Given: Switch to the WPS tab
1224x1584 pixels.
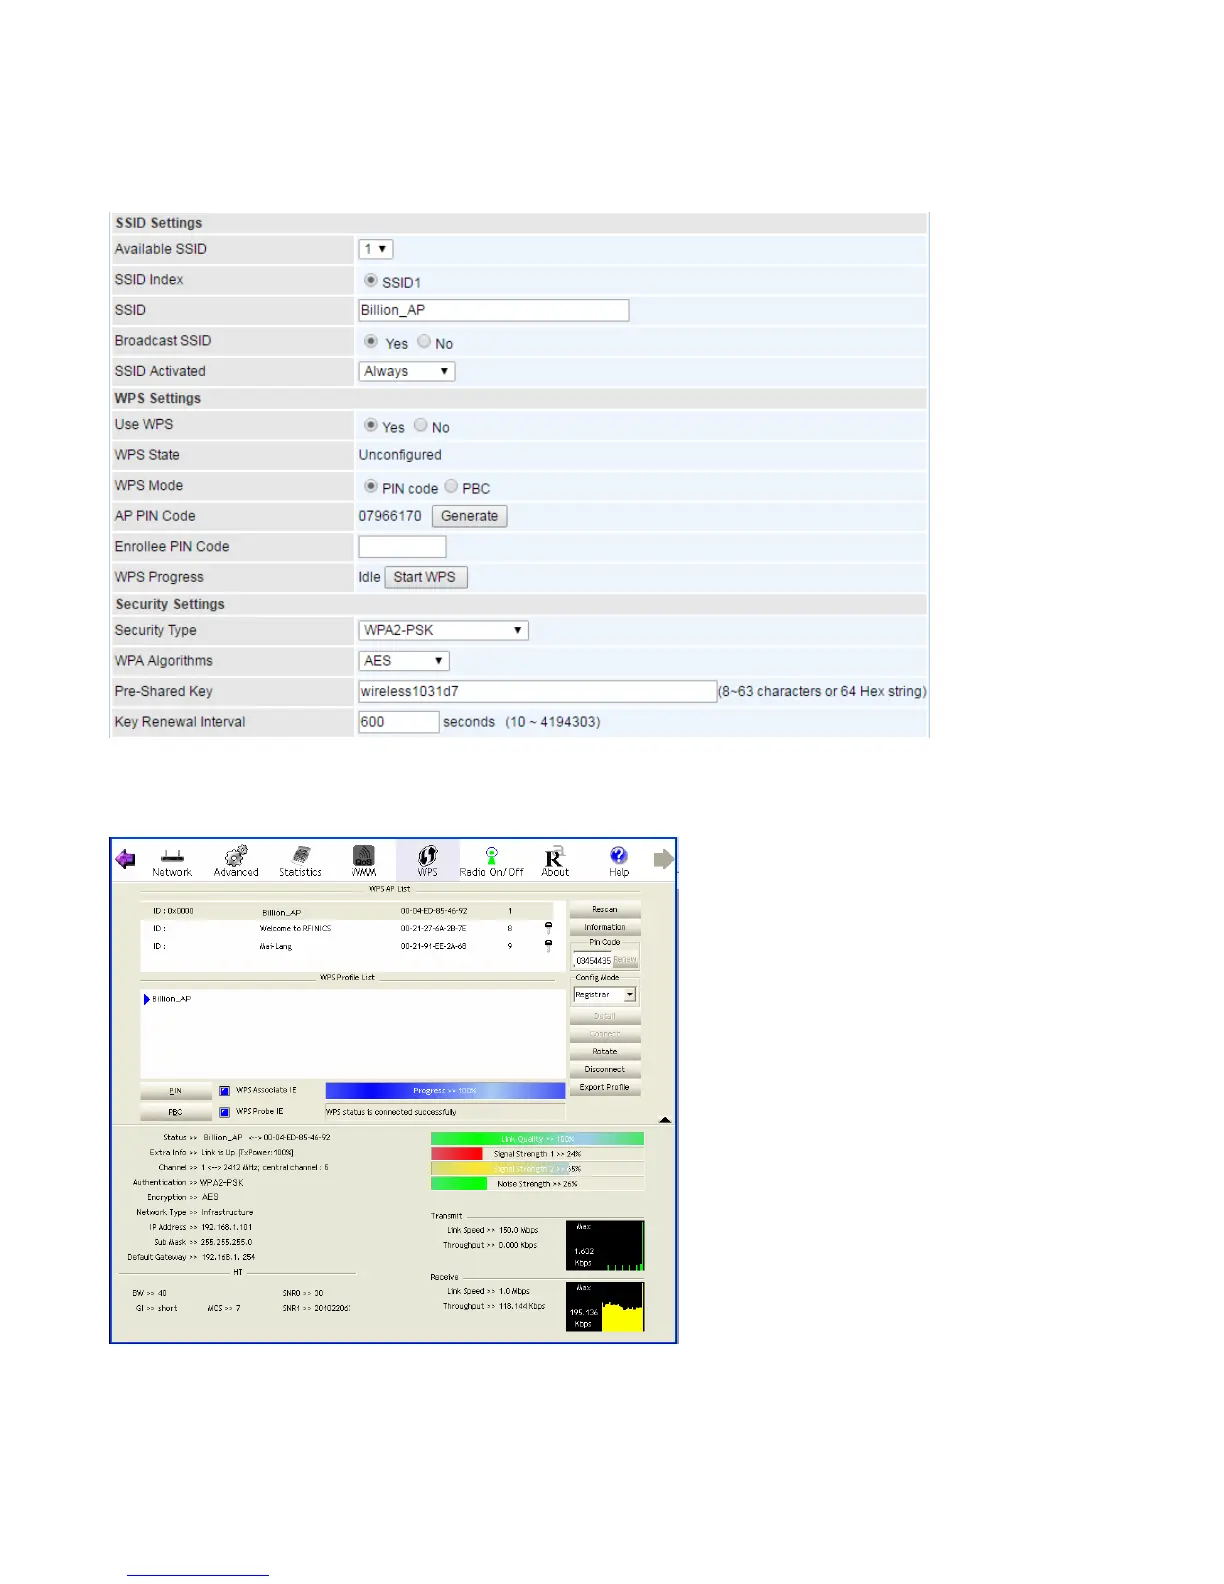Looking at the screenshot, I should coord(427,861).
